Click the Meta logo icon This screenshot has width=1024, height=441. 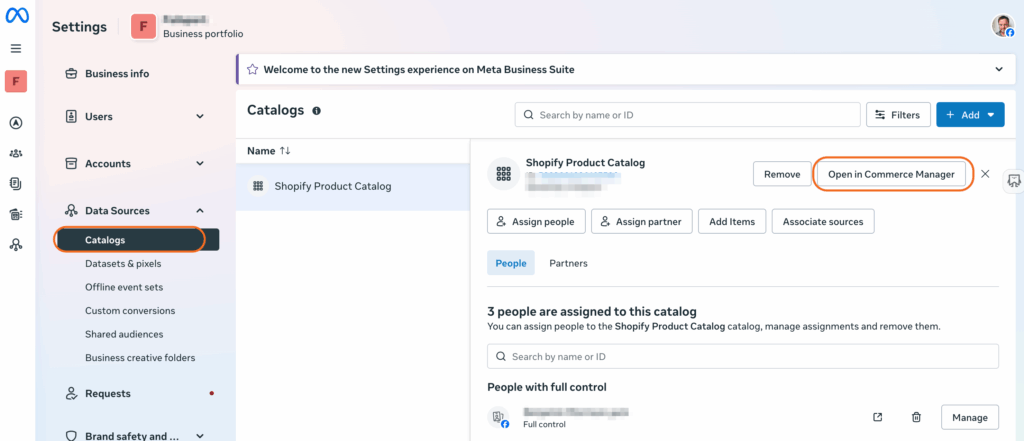16,18
